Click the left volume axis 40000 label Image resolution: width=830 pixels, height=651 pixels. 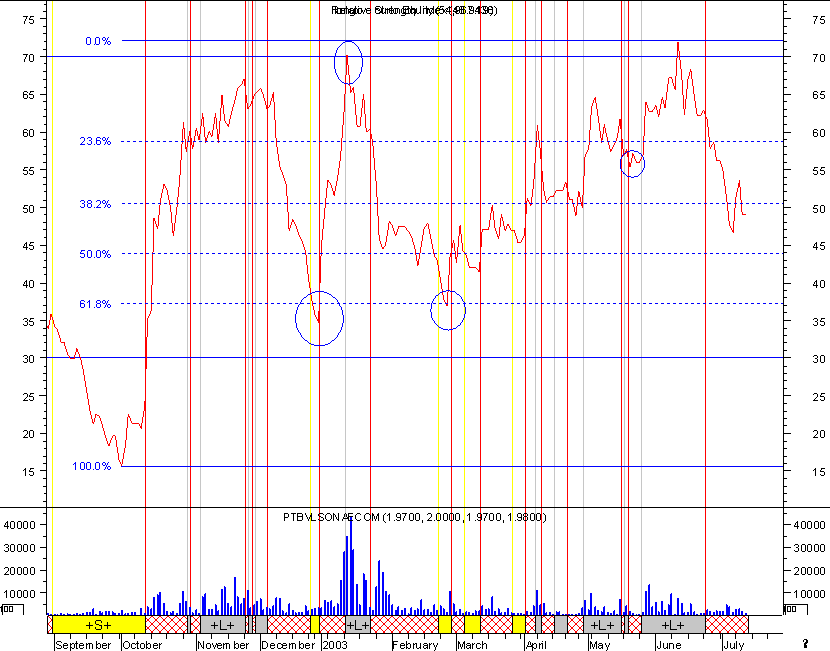[20, 525]
